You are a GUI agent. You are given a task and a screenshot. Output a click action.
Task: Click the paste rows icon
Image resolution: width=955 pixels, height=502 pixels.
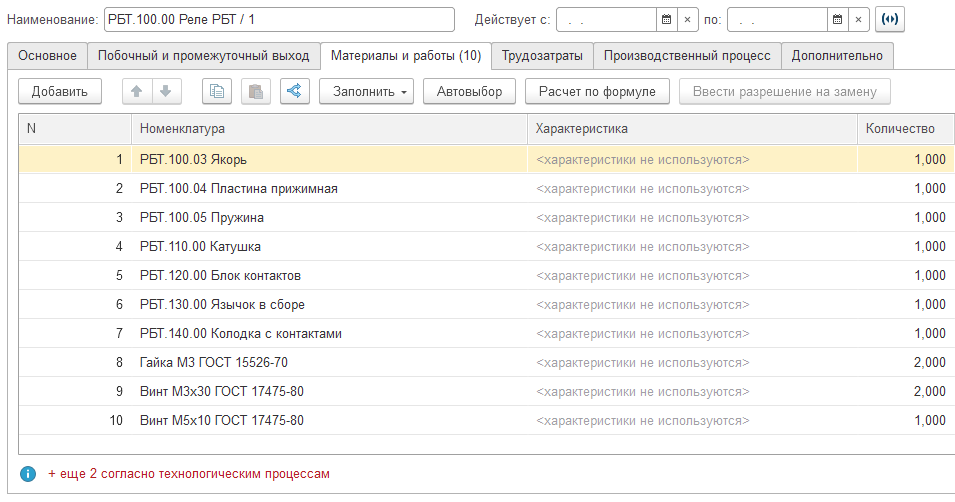[255, 92]
